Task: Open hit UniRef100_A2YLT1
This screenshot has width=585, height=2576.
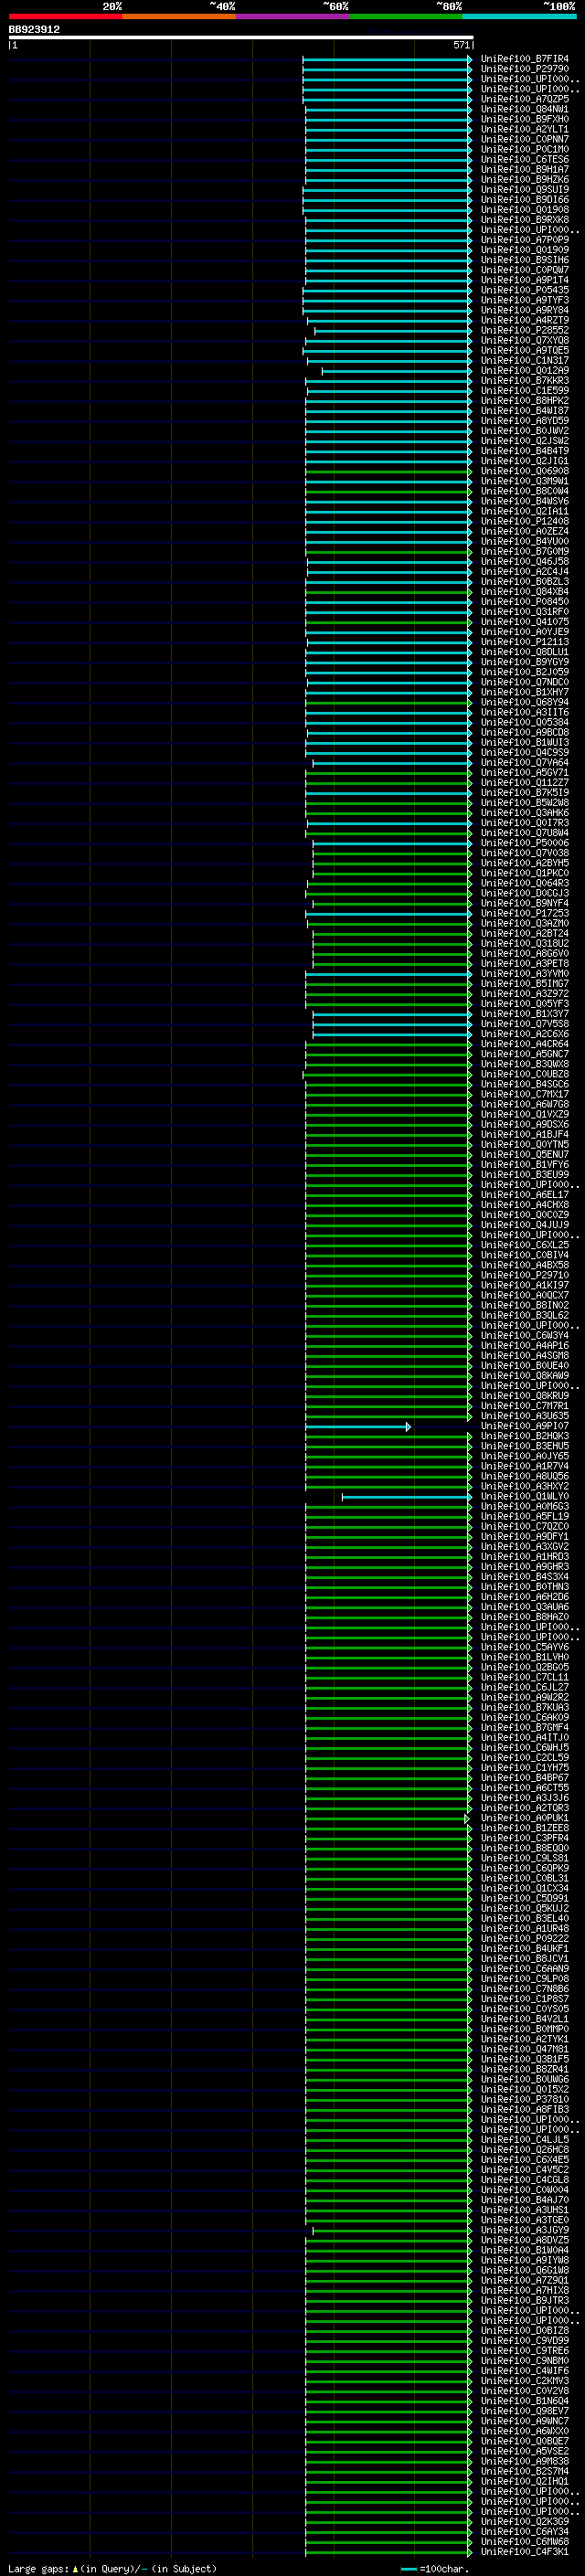Action: [x=524, y=129]
